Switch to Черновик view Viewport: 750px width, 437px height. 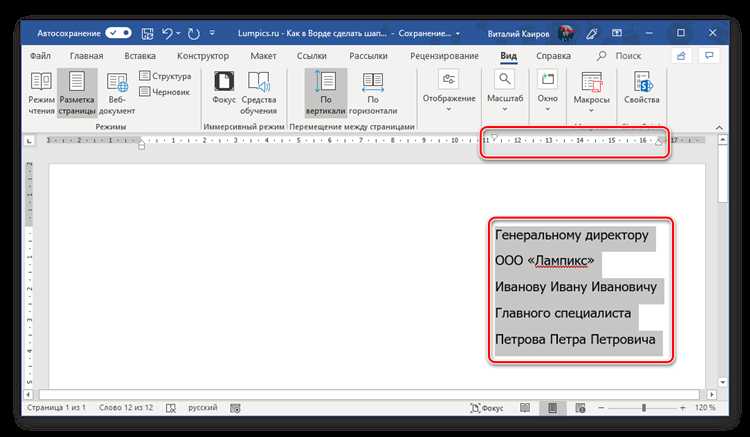(x=165, y=92)
